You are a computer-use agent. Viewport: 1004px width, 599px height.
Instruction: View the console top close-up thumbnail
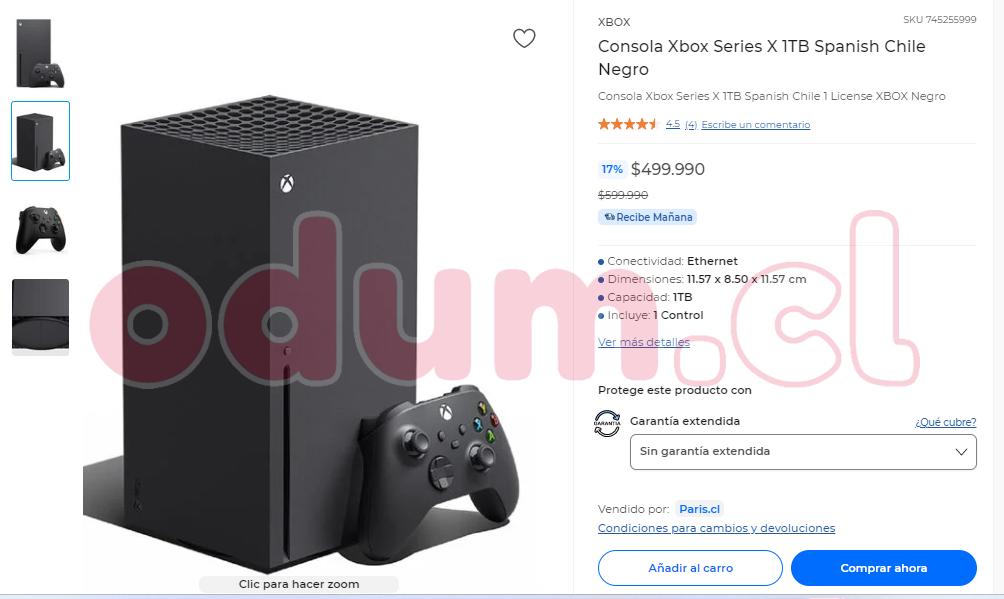40,316
